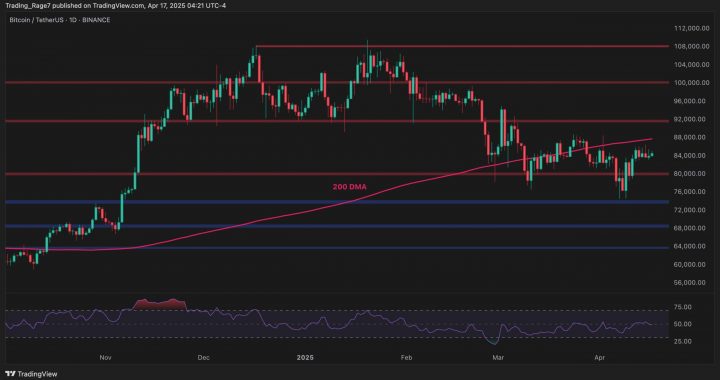Click the Dec label on time axis
This screenshot has height=380, width=720.
point(204,357)
